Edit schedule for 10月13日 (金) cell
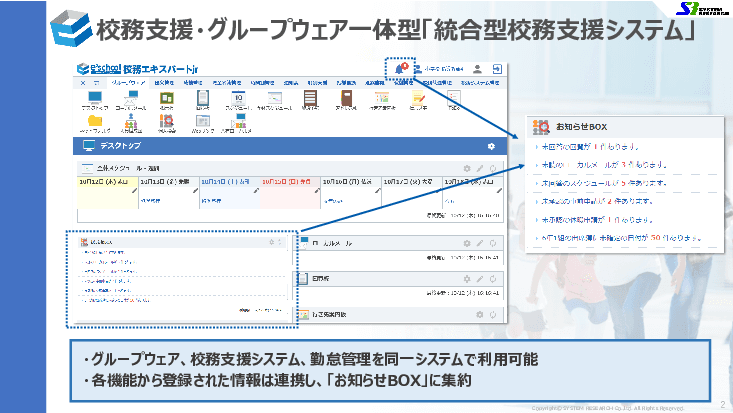 tap(195, 191)
